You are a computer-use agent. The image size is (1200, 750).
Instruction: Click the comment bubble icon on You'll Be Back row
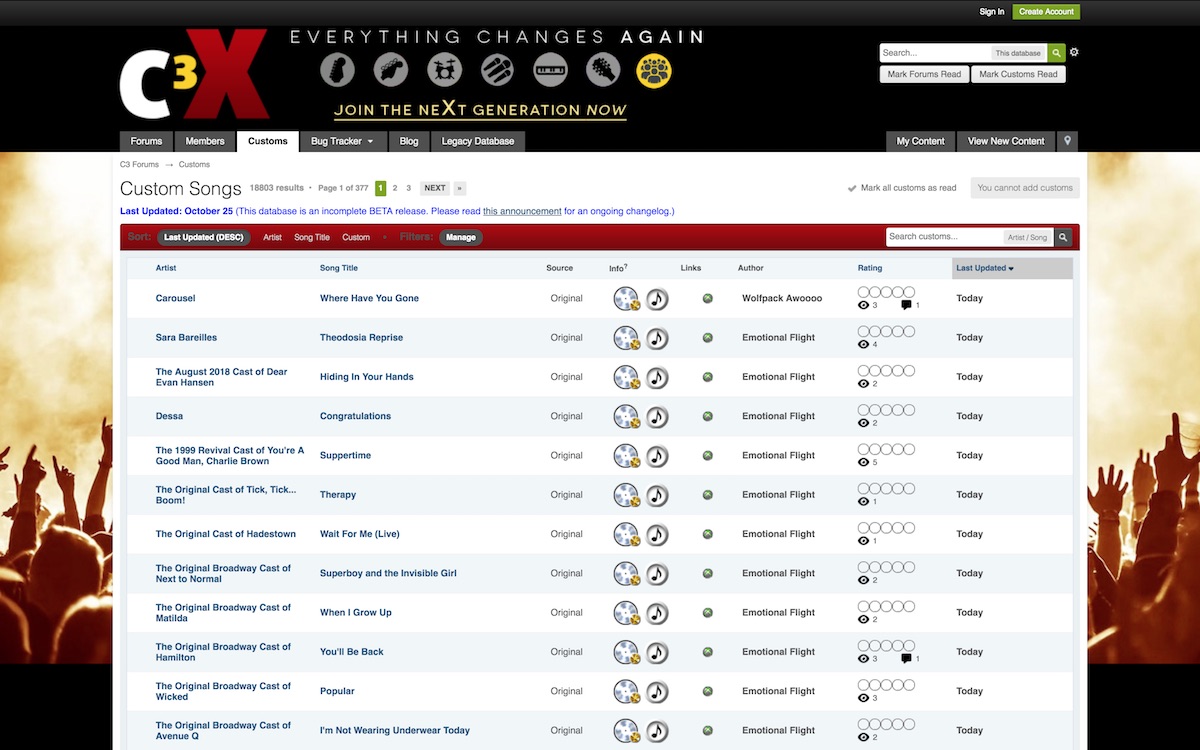click(x=906, y=659)
